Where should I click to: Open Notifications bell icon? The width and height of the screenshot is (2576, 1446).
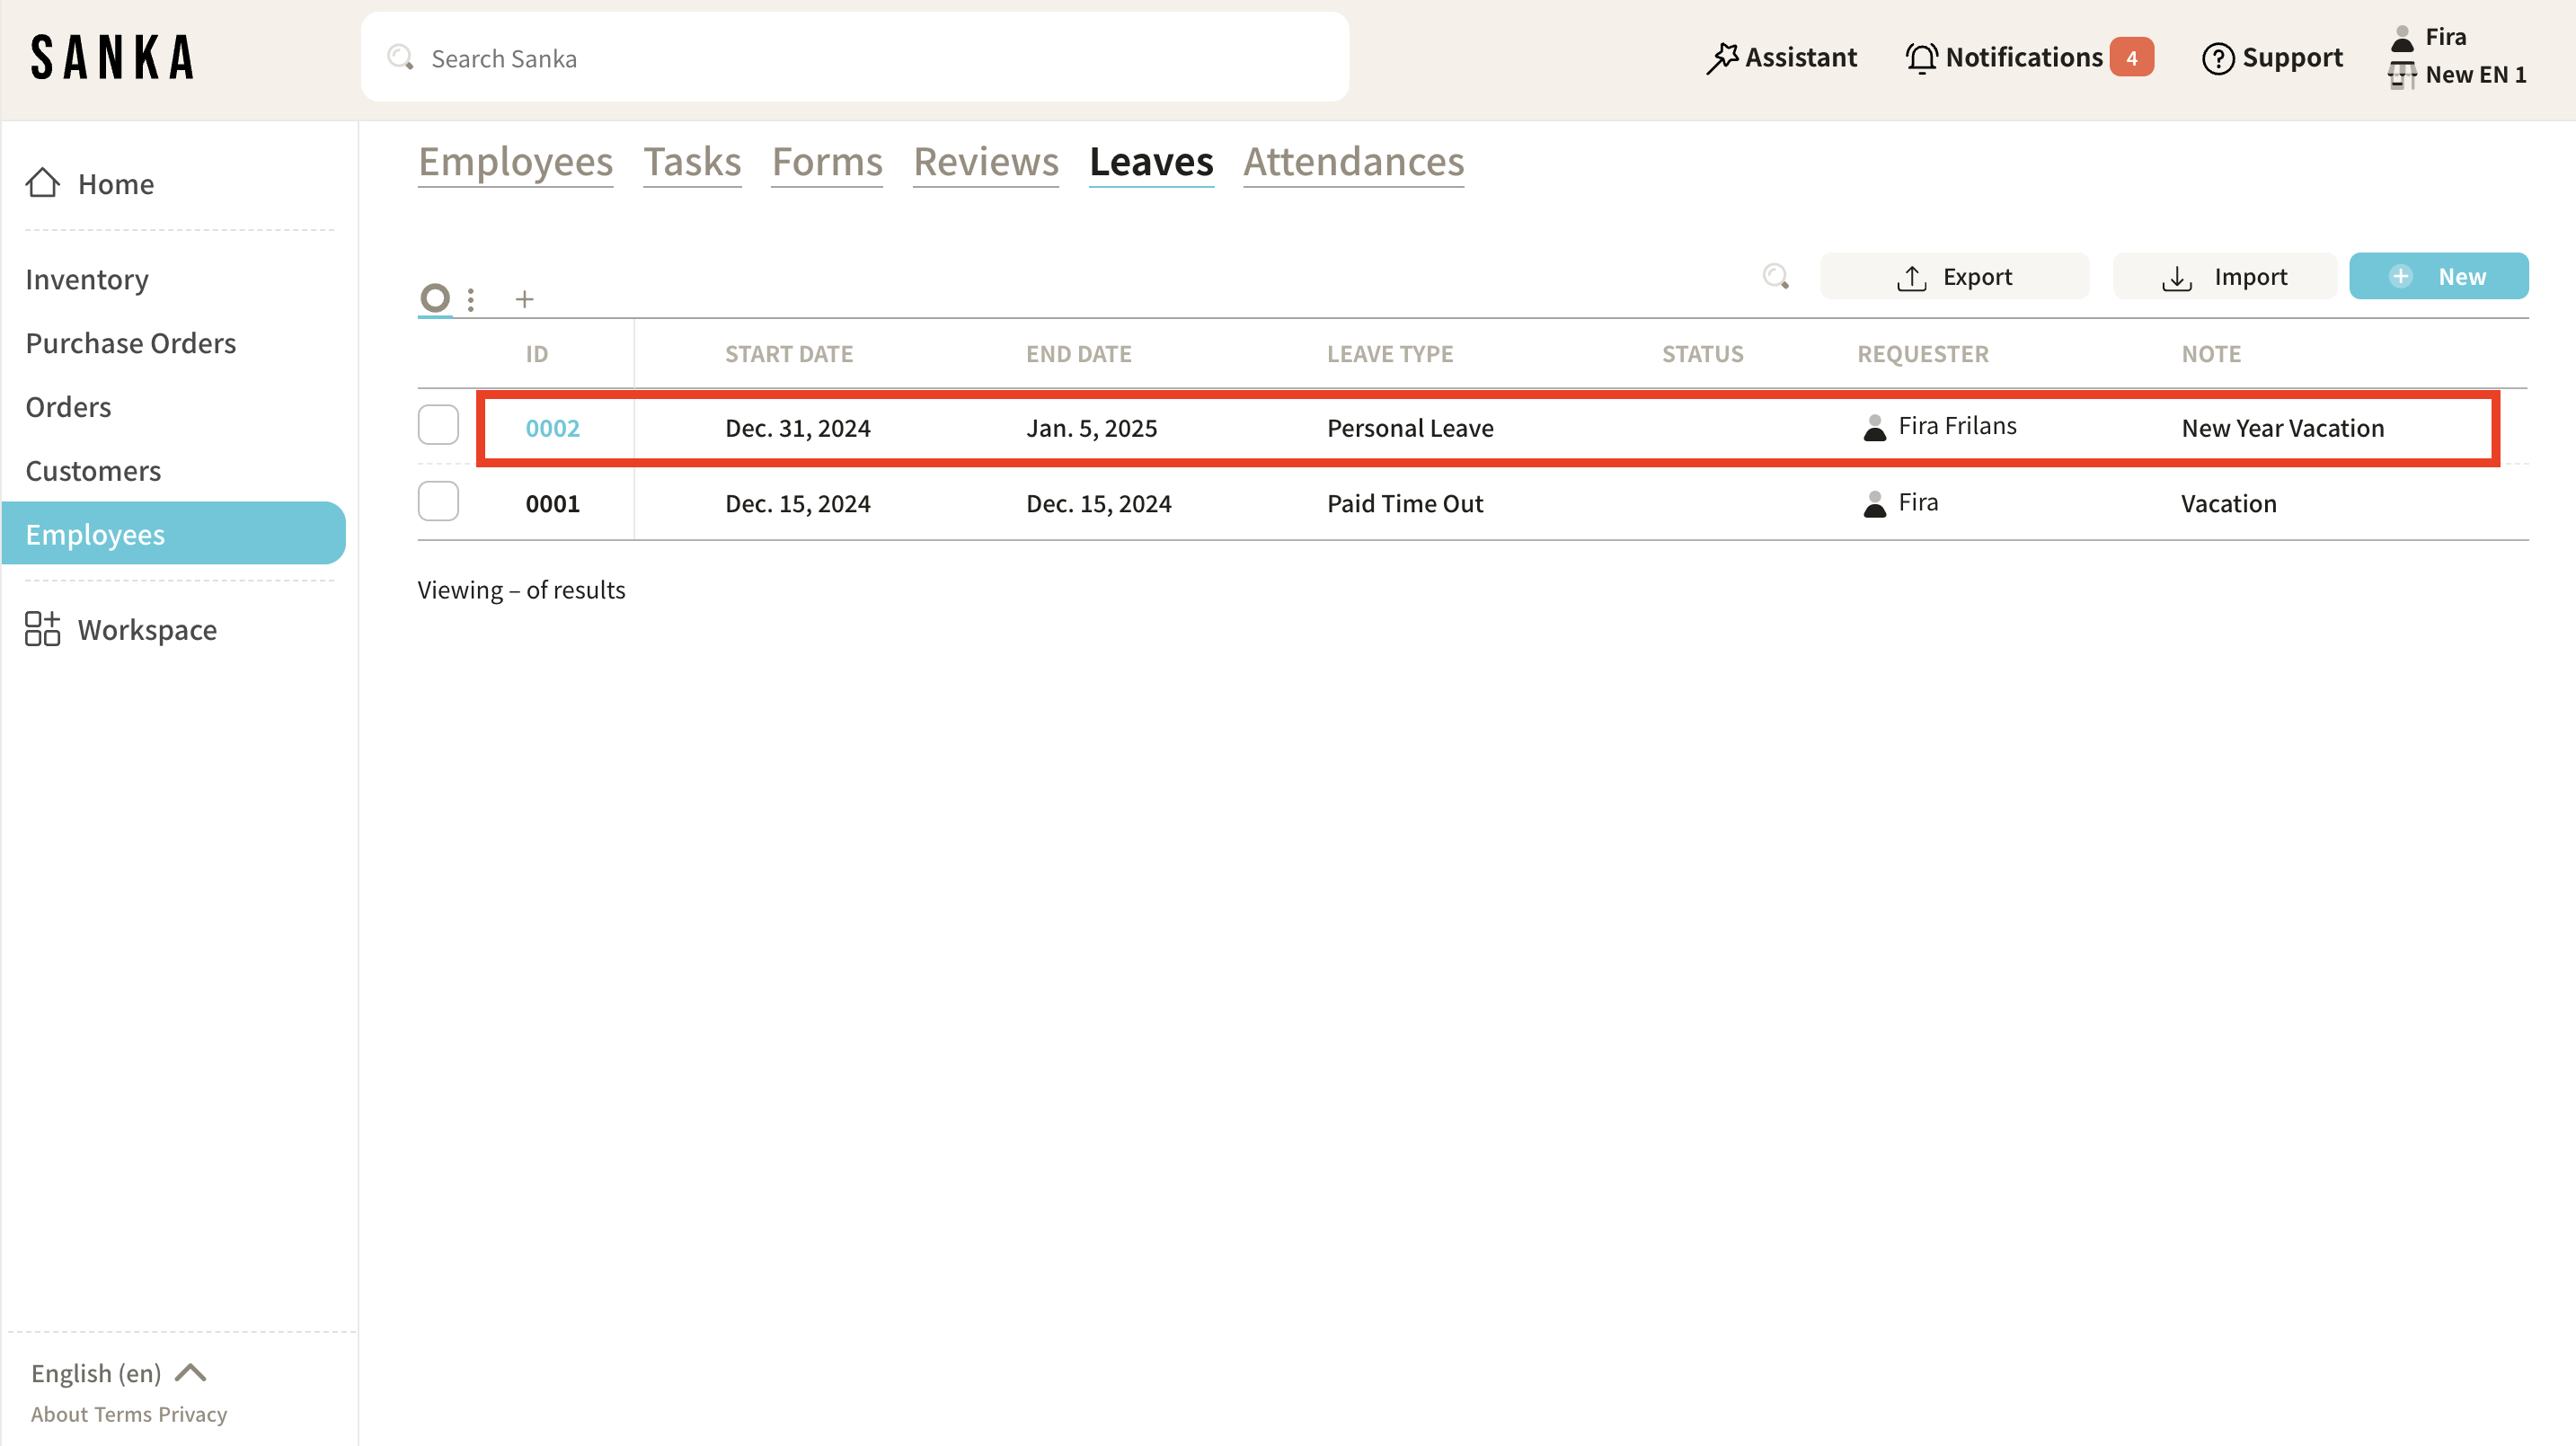(x=1920, y=58)
